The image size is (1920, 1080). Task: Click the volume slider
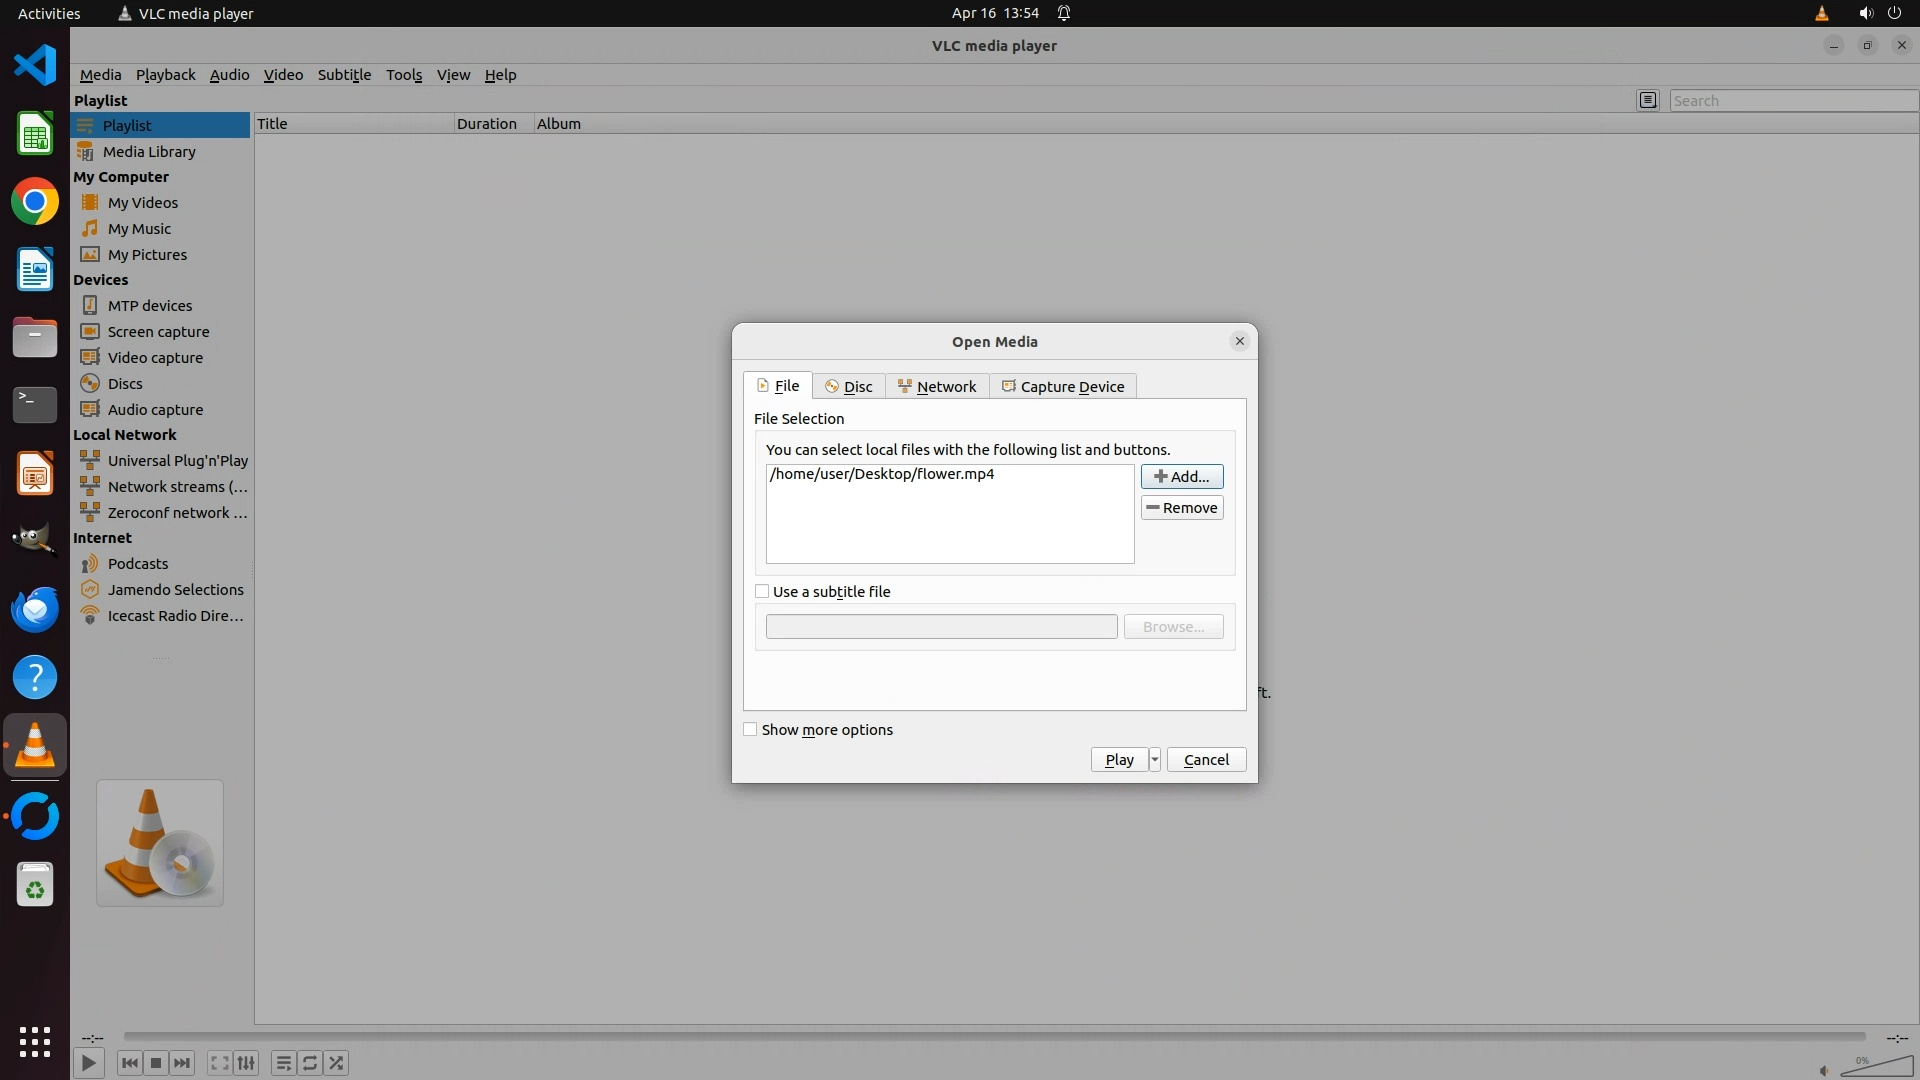pyautogui.click(x=1877, y=1067)
